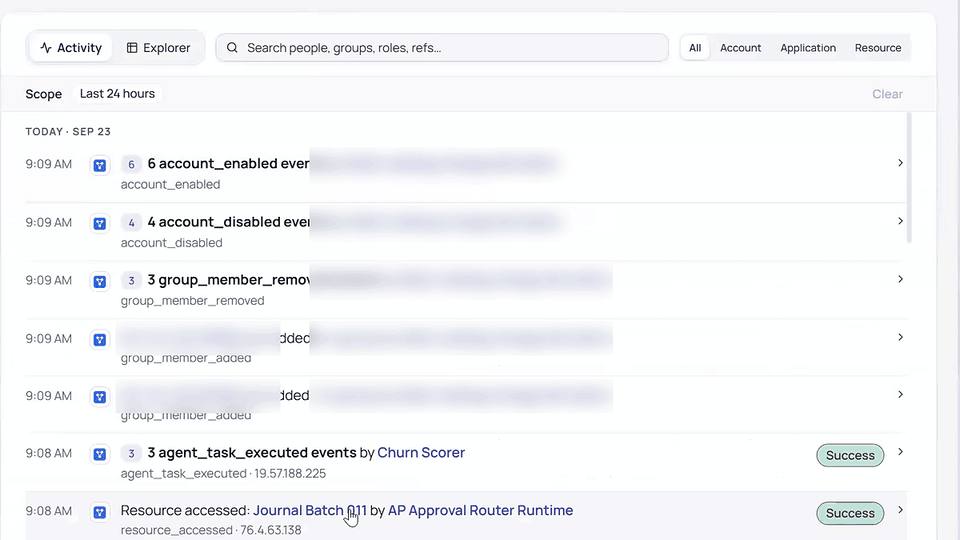Viewport: 960px width, 540px height.
Task: Expand the Resource accessed row chevron
Action: click(x=900, y=510)
